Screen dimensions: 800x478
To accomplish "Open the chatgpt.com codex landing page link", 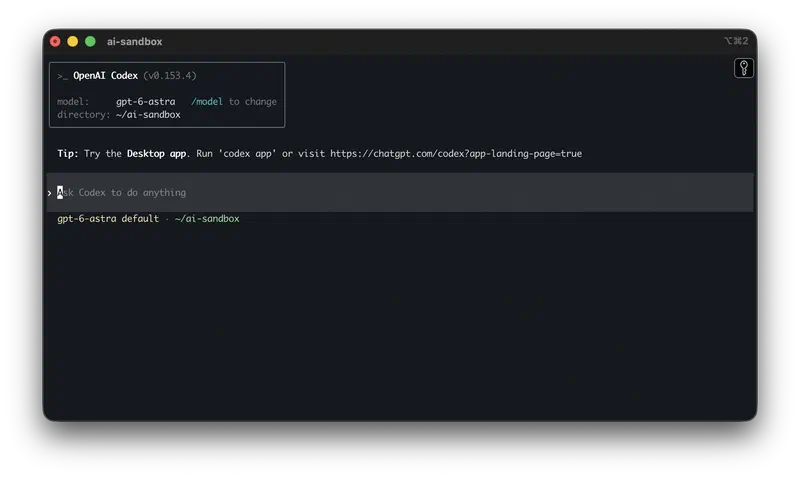I will coord(456,154).
